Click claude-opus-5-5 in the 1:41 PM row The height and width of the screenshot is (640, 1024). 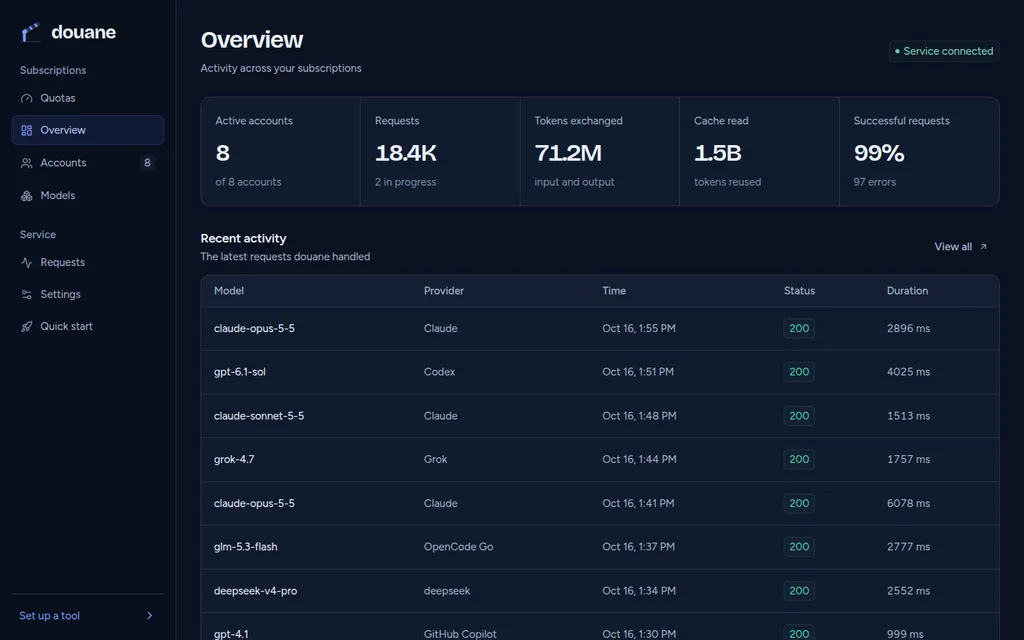coord(254,504)
